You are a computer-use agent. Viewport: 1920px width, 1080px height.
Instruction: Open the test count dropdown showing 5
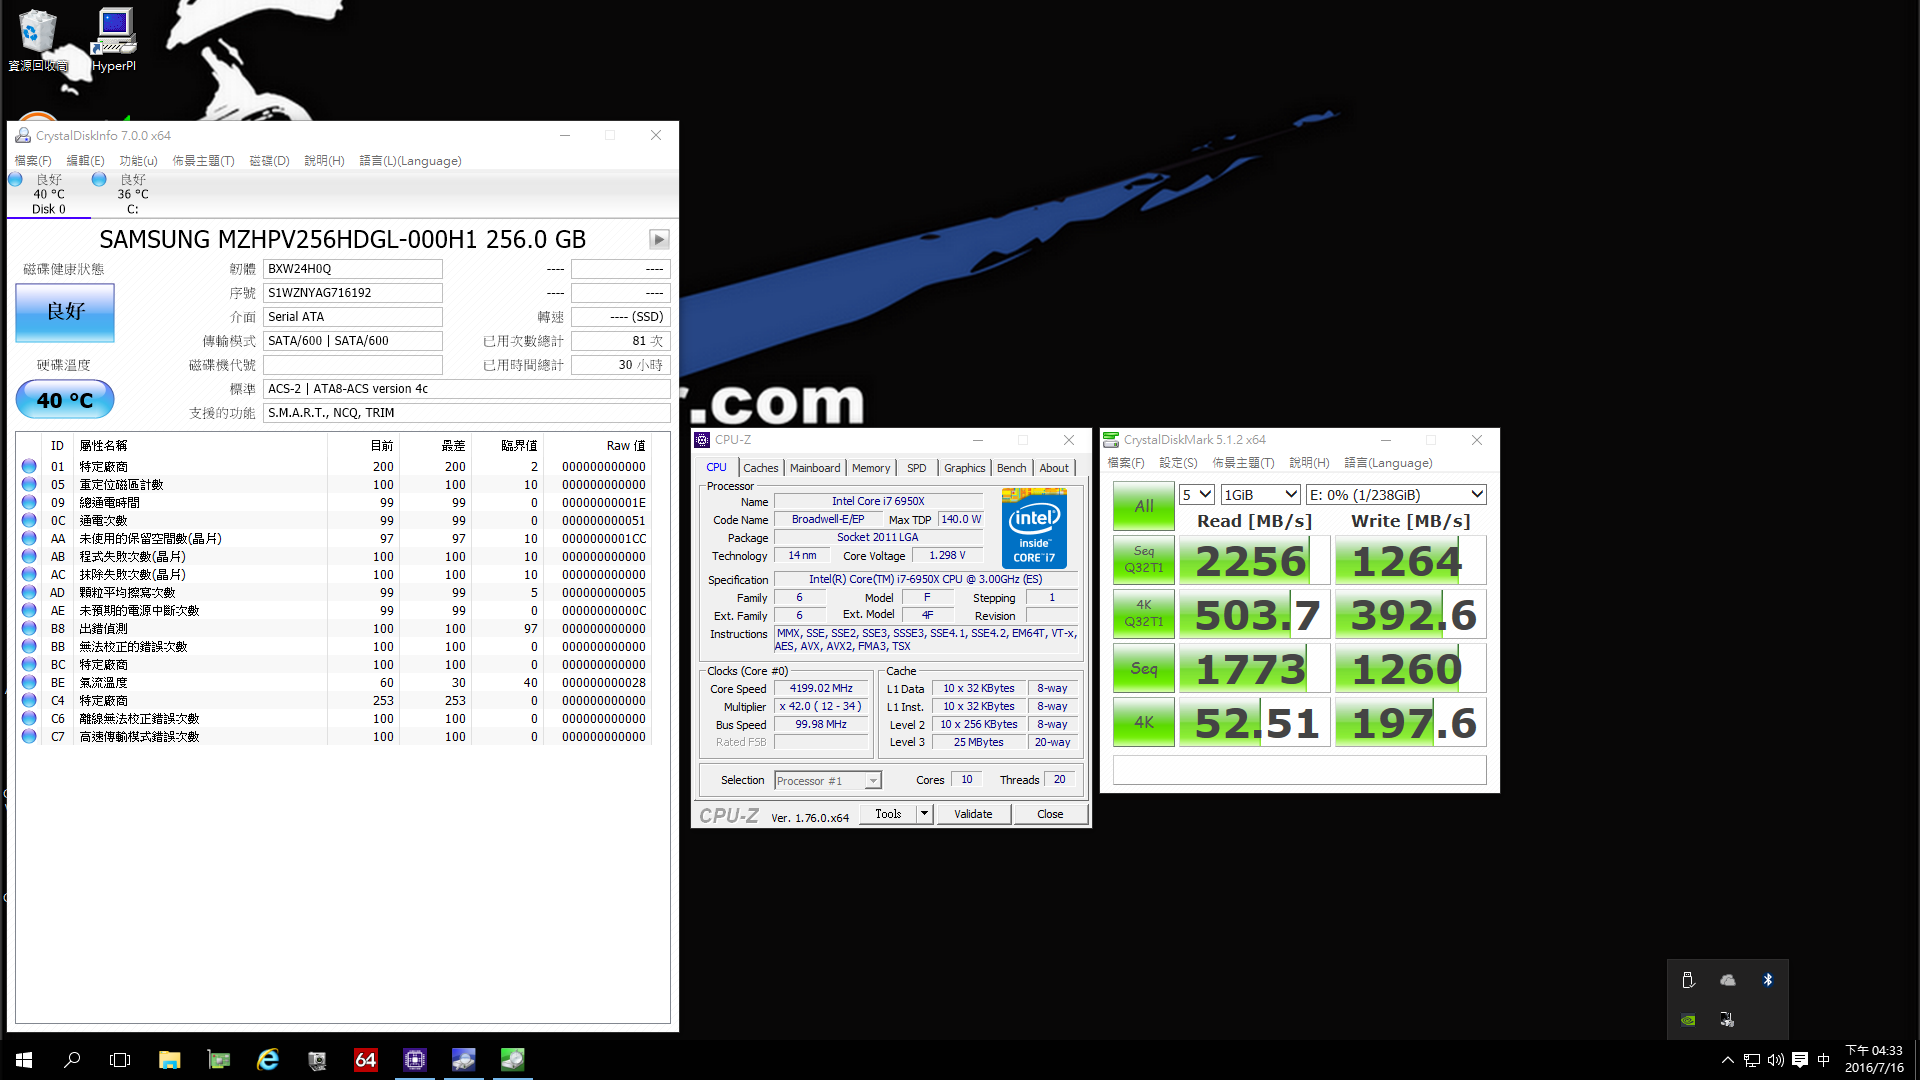coord(1196,495)
